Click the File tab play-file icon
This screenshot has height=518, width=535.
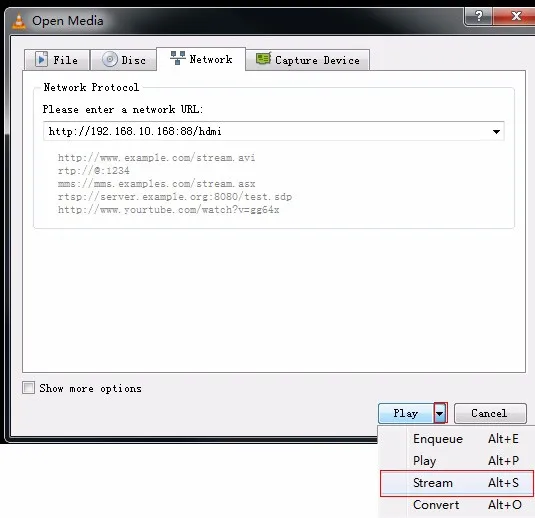(x=42, y=59)
